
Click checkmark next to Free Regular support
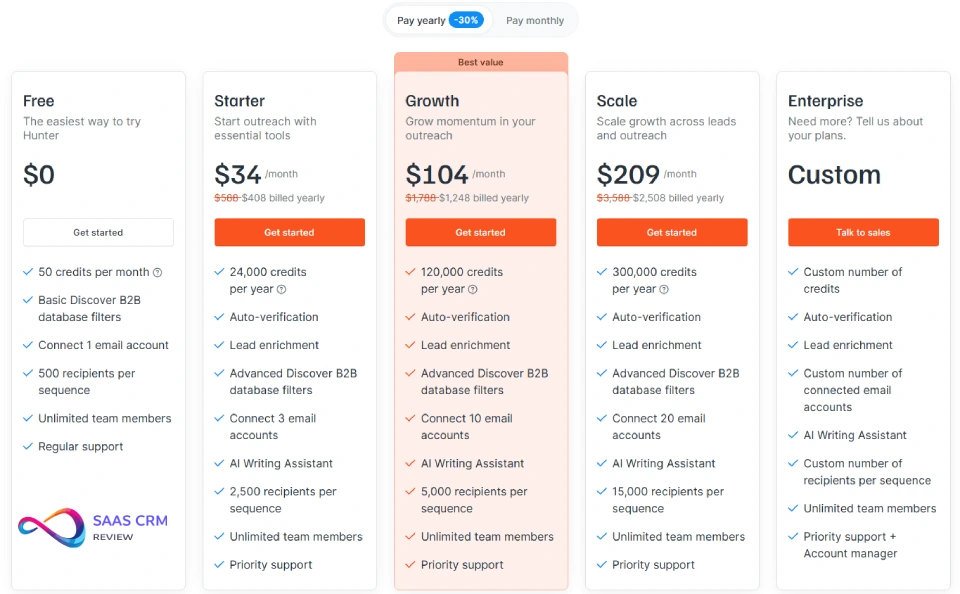[29, 447]
